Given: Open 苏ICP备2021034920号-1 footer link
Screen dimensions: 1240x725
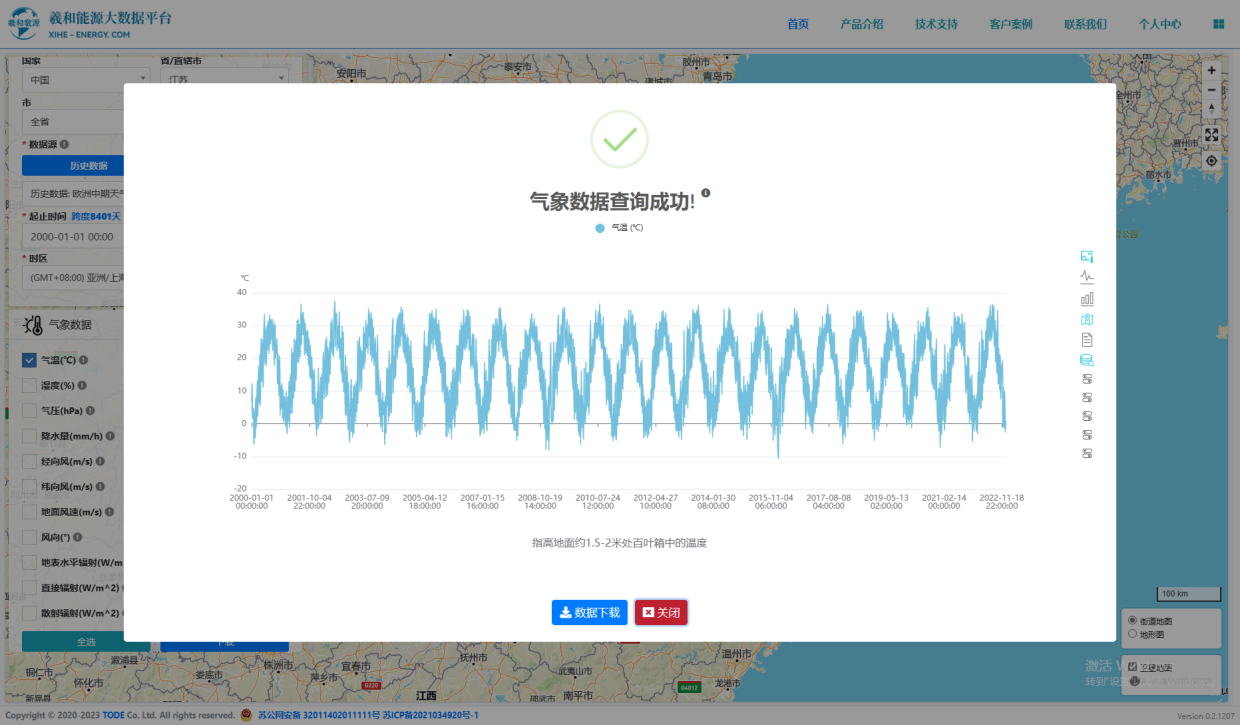Looking at the screenshot, I should [x=431, y=715].
